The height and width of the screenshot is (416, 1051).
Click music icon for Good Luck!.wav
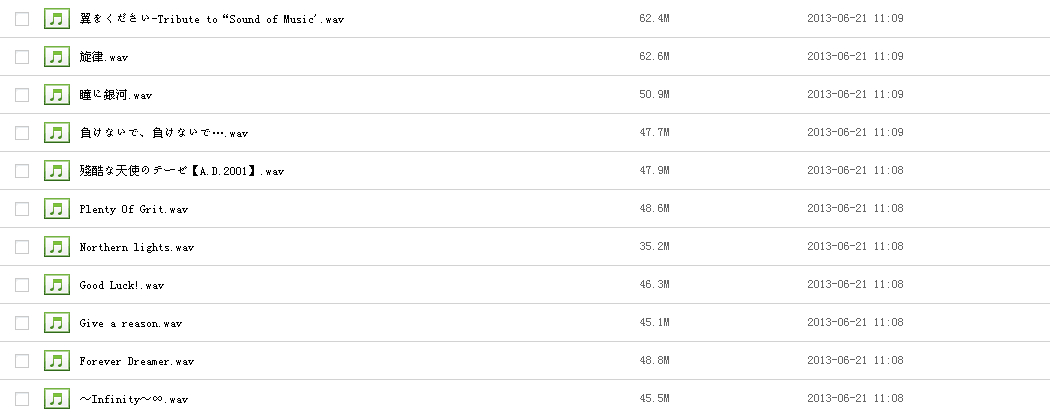tap(56, 285)
